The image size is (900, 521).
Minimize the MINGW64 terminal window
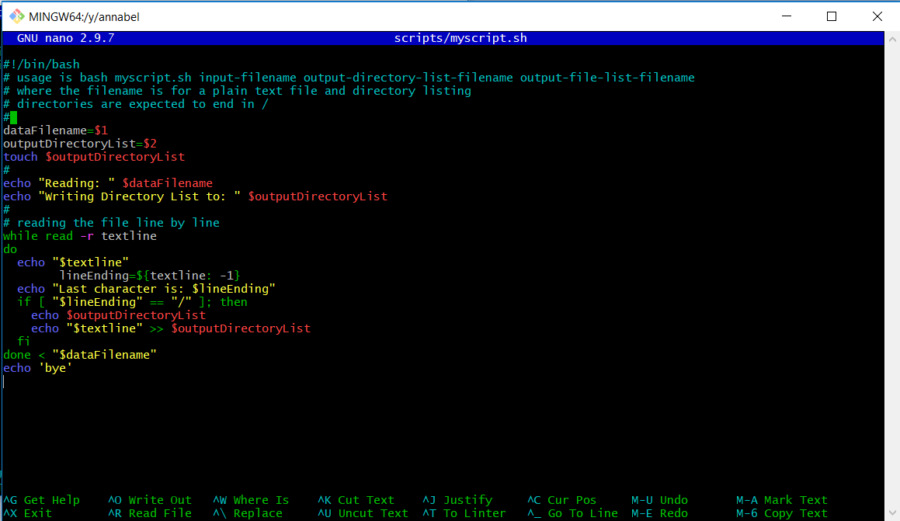[785, 15]
